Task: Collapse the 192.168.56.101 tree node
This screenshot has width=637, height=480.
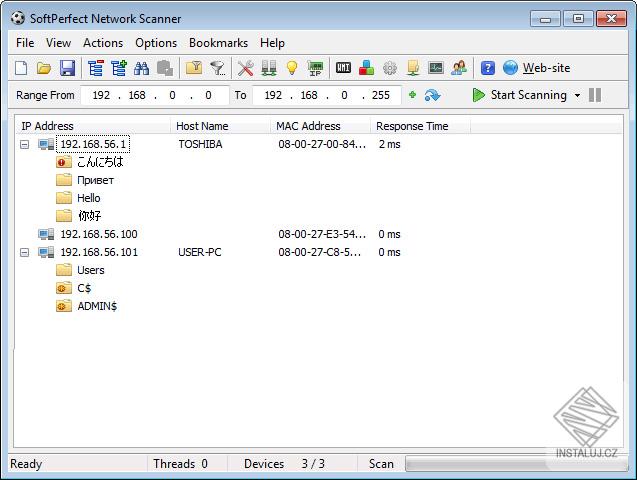Action: click(25, 252)
